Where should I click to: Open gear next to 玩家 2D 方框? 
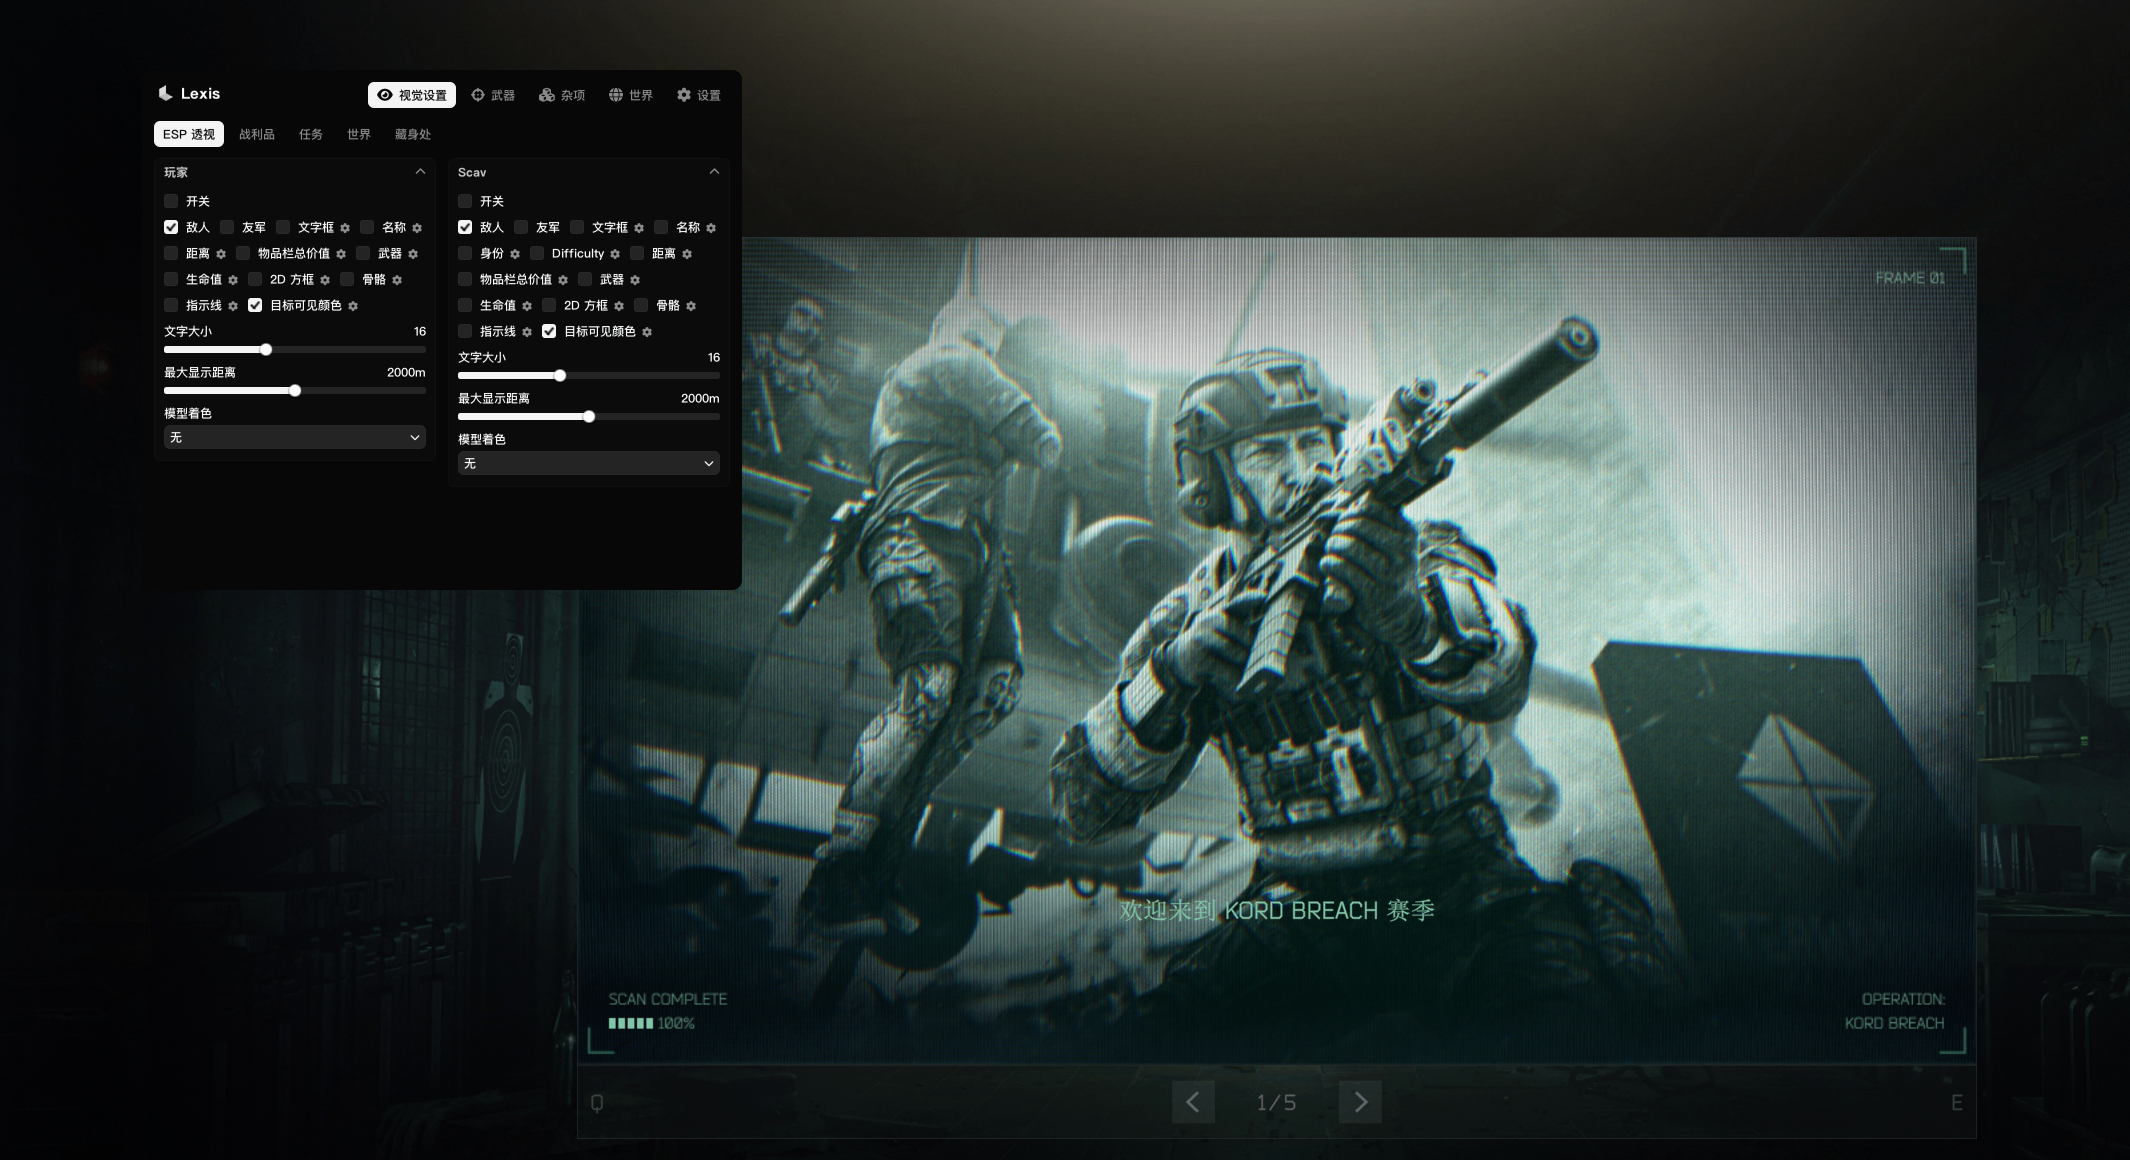325,280
